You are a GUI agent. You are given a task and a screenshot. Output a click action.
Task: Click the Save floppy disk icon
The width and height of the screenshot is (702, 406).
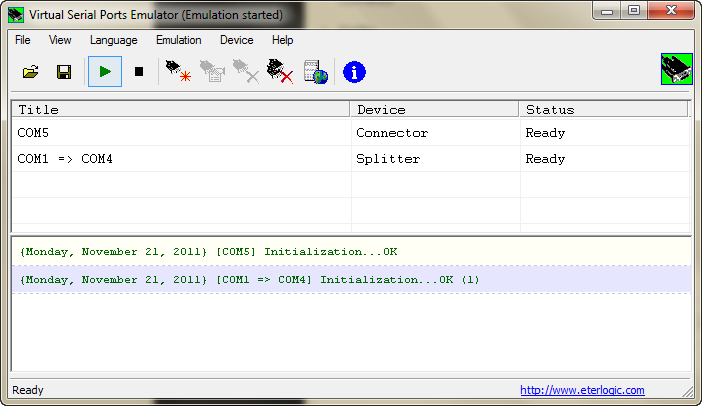pos(63,72)
